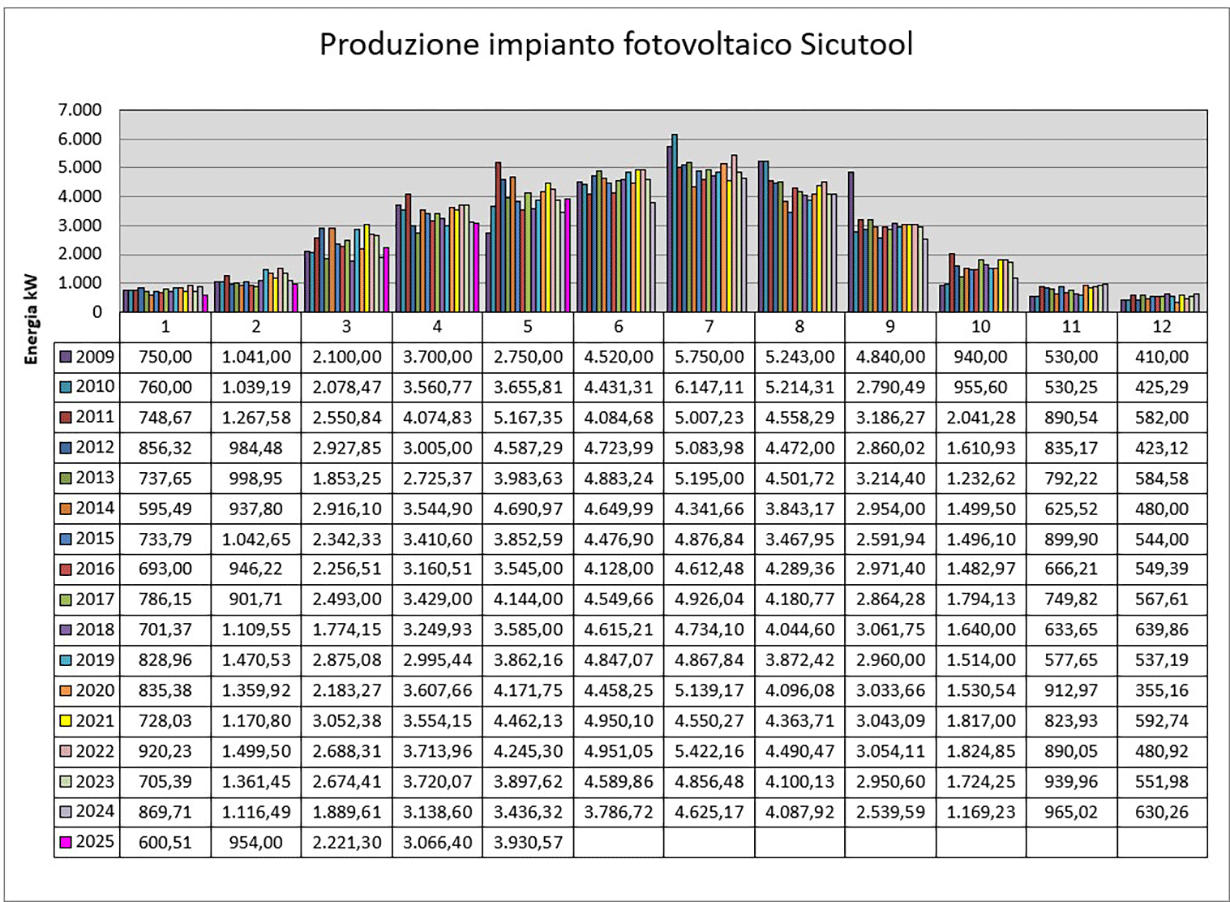Image resolution: width=1230 pixels, height=902 pixels.
Task: Select the cell with value 410,00
Action: [x=1162, y=355]
